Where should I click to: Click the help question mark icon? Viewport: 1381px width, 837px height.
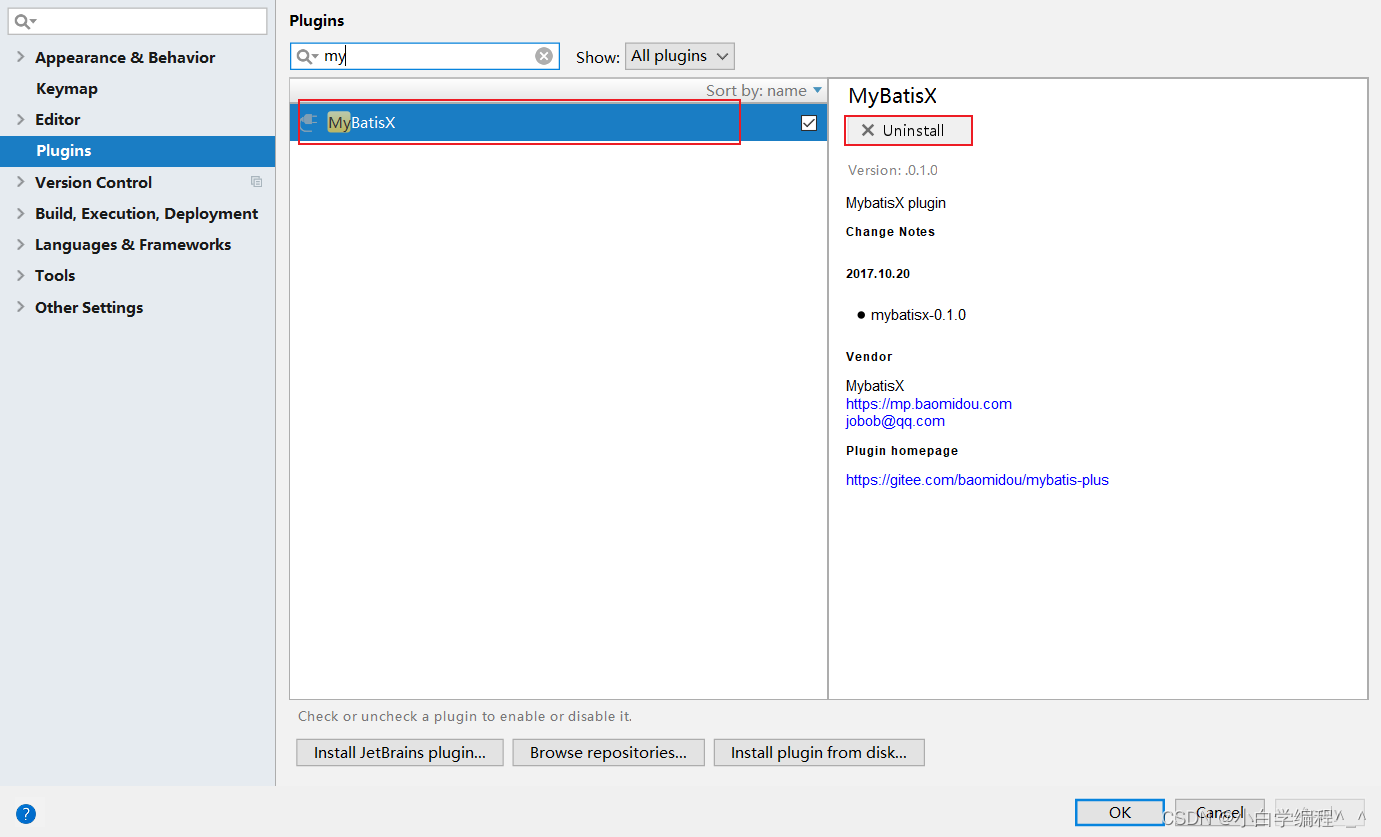pos(26,813)
